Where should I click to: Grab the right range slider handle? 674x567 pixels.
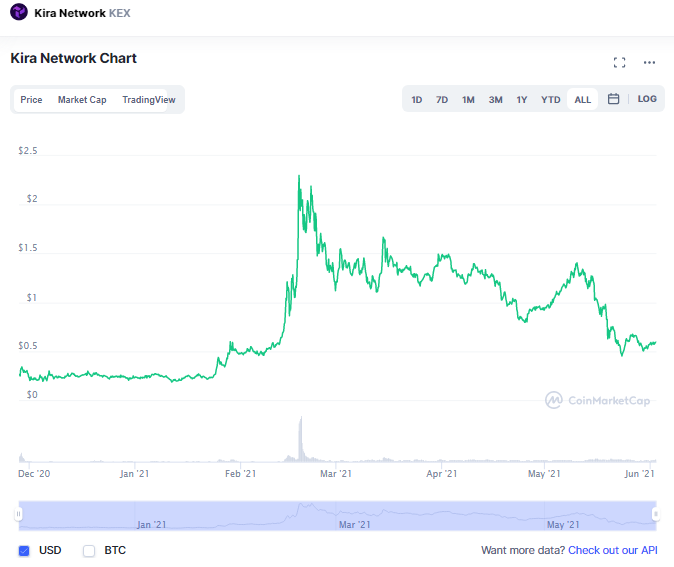click(x=656, y=514)
